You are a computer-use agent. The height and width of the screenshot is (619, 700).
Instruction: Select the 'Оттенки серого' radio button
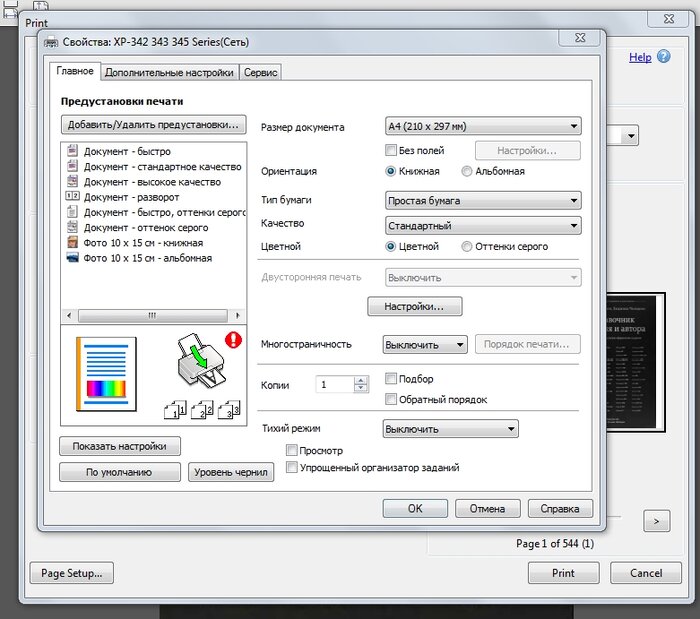point(467,246)
